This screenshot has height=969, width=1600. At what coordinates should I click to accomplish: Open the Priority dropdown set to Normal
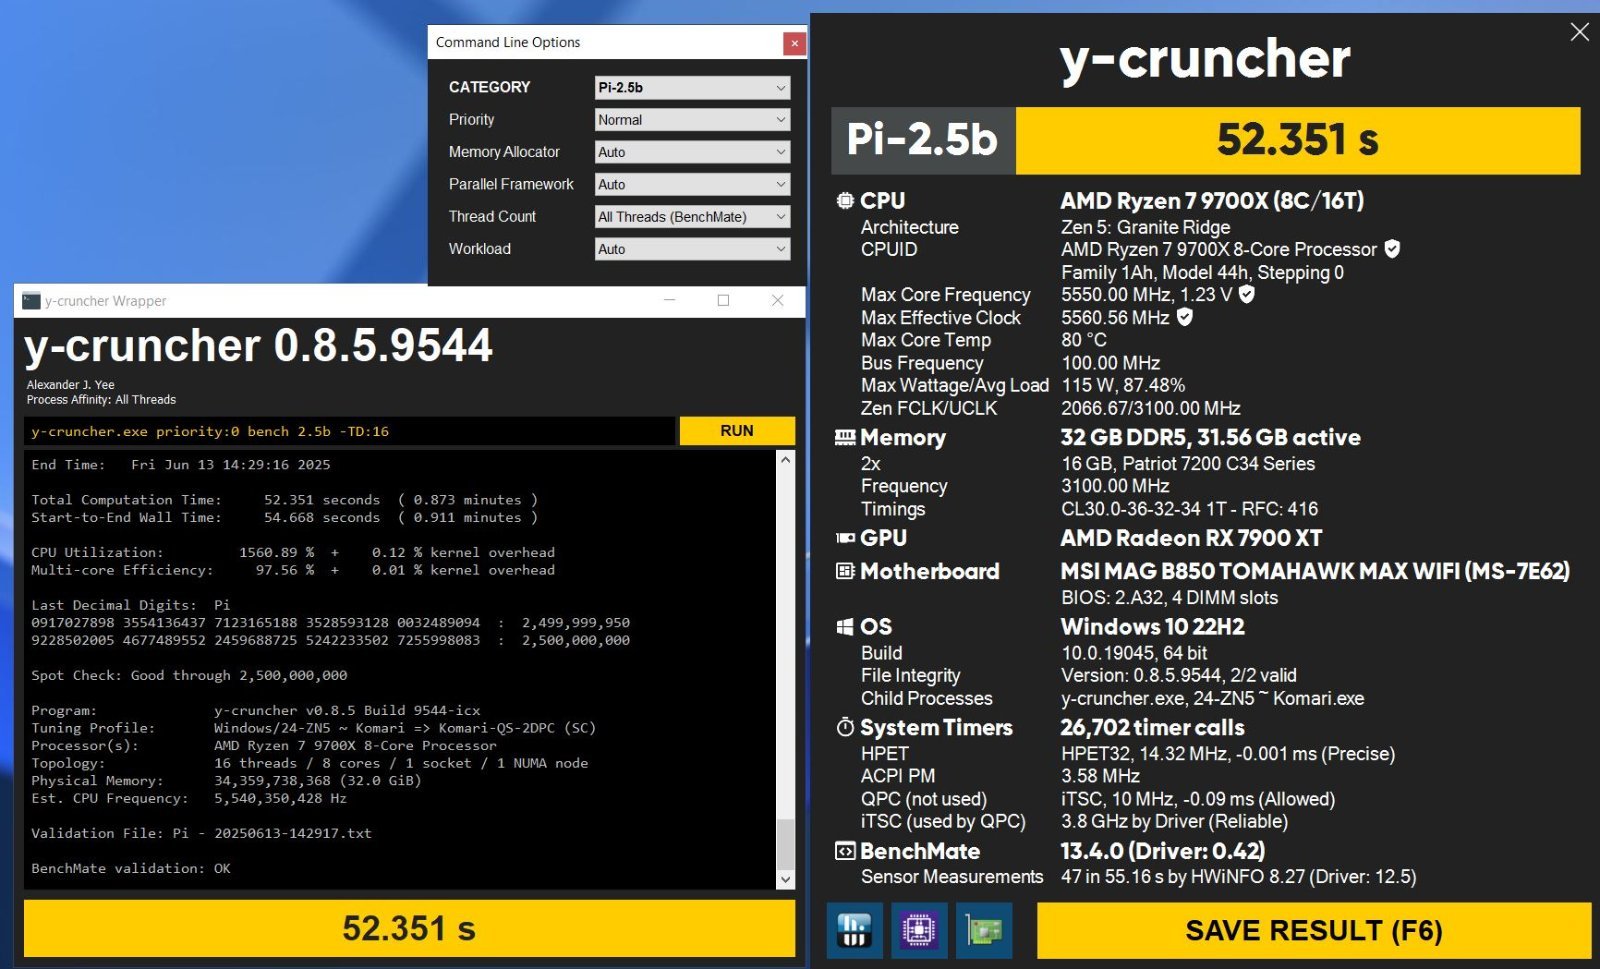tap(692, 120)
